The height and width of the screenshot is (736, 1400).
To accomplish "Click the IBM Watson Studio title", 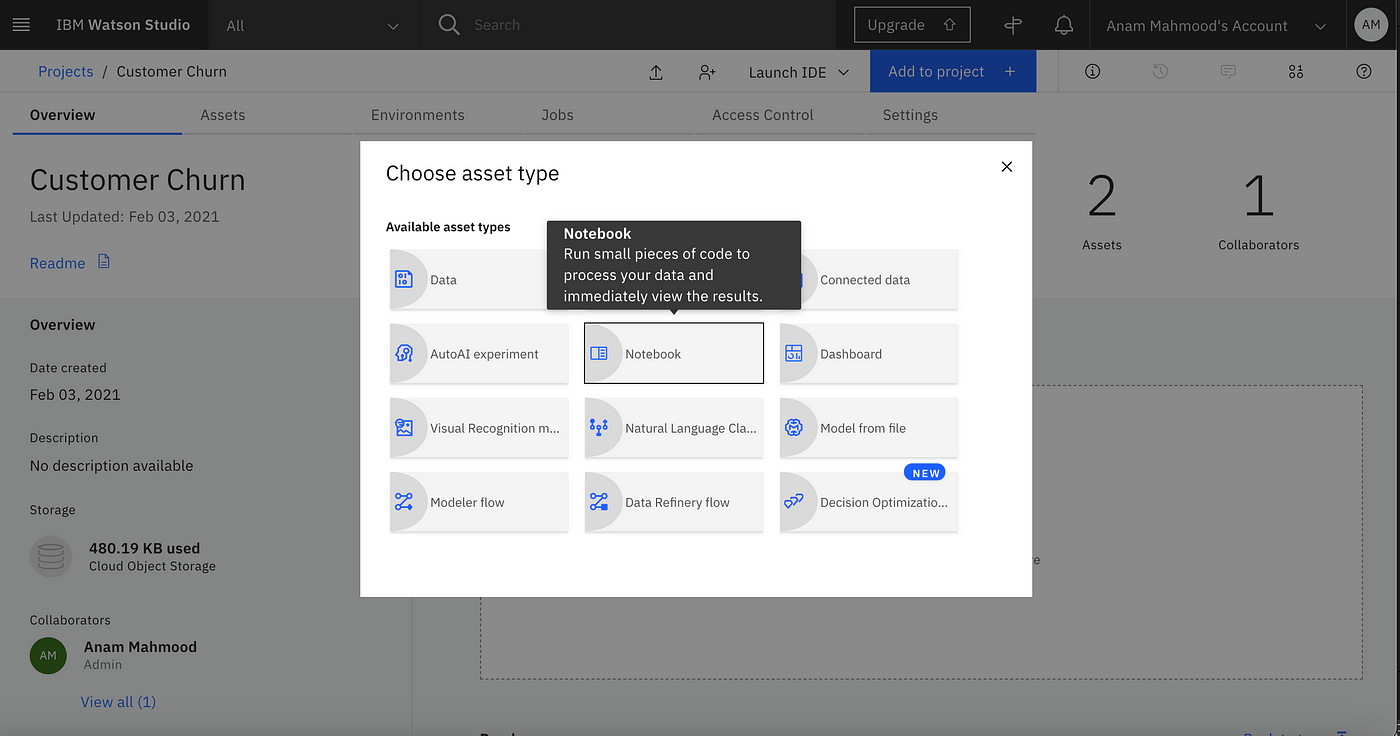I will coord(123,25).
